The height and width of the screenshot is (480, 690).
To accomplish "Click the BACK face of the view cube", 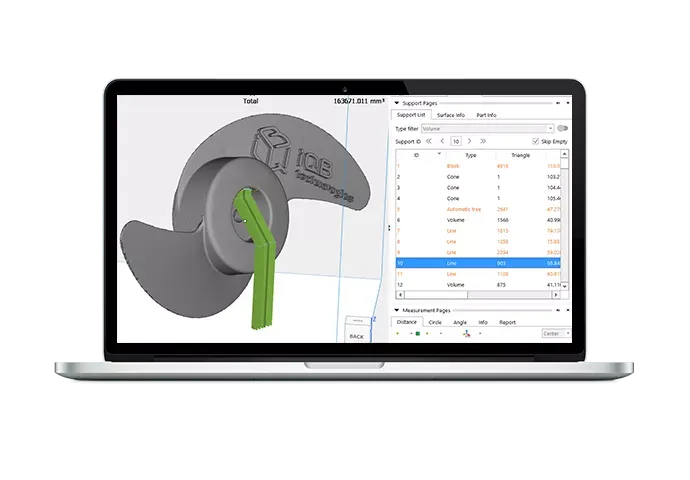I will pyautogui.click(x=357, y=336).
